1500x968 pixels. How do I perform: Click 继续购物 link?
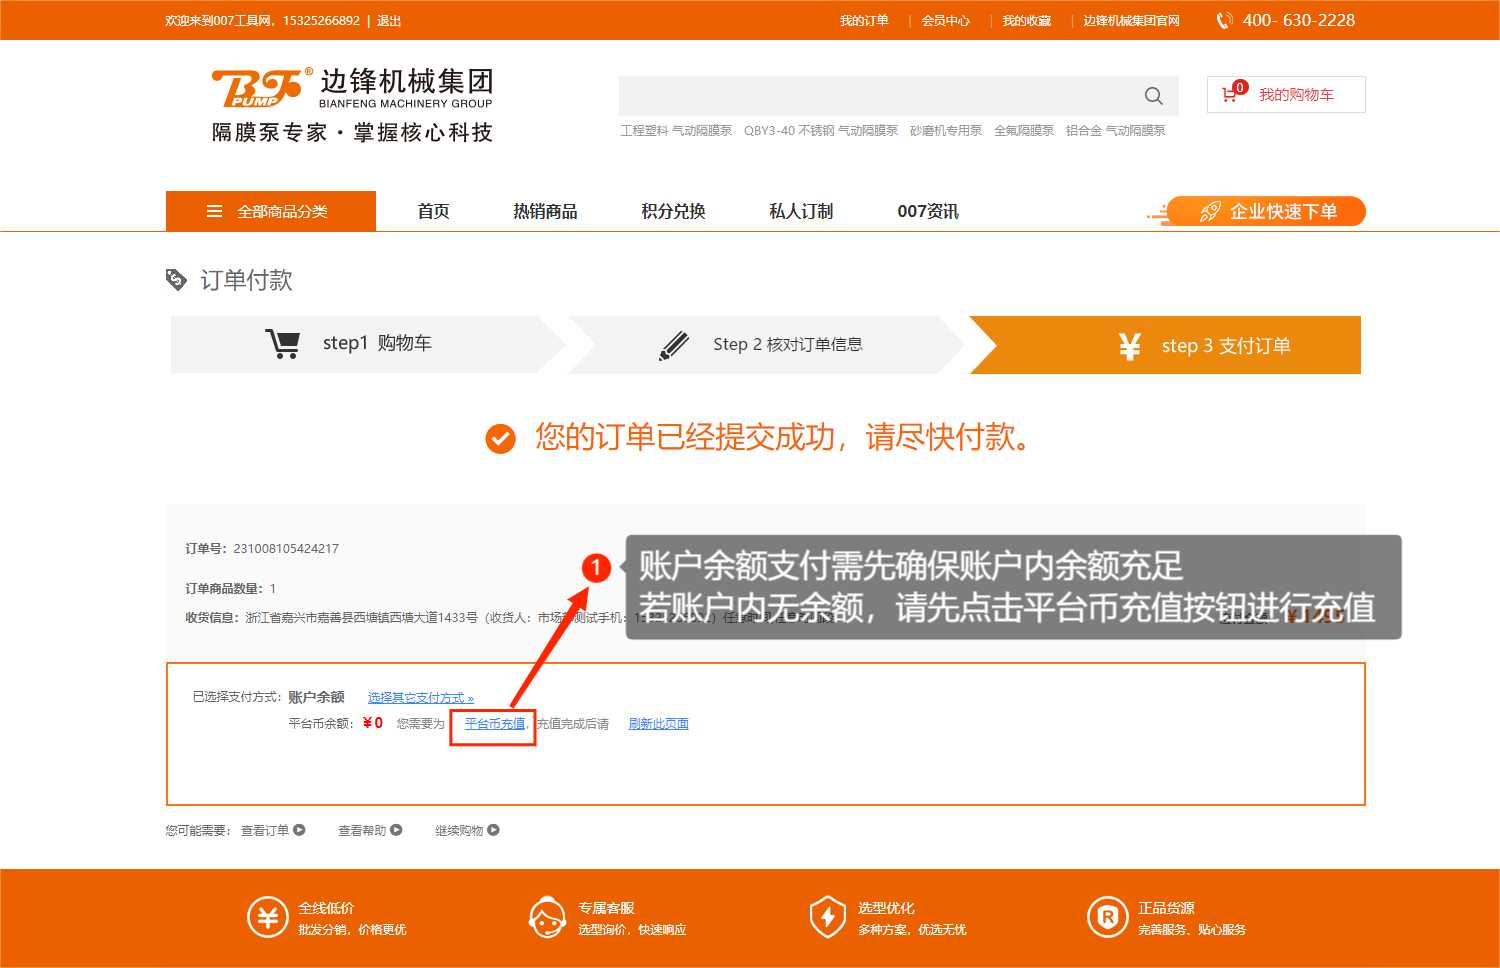click(x=459, y=830)
